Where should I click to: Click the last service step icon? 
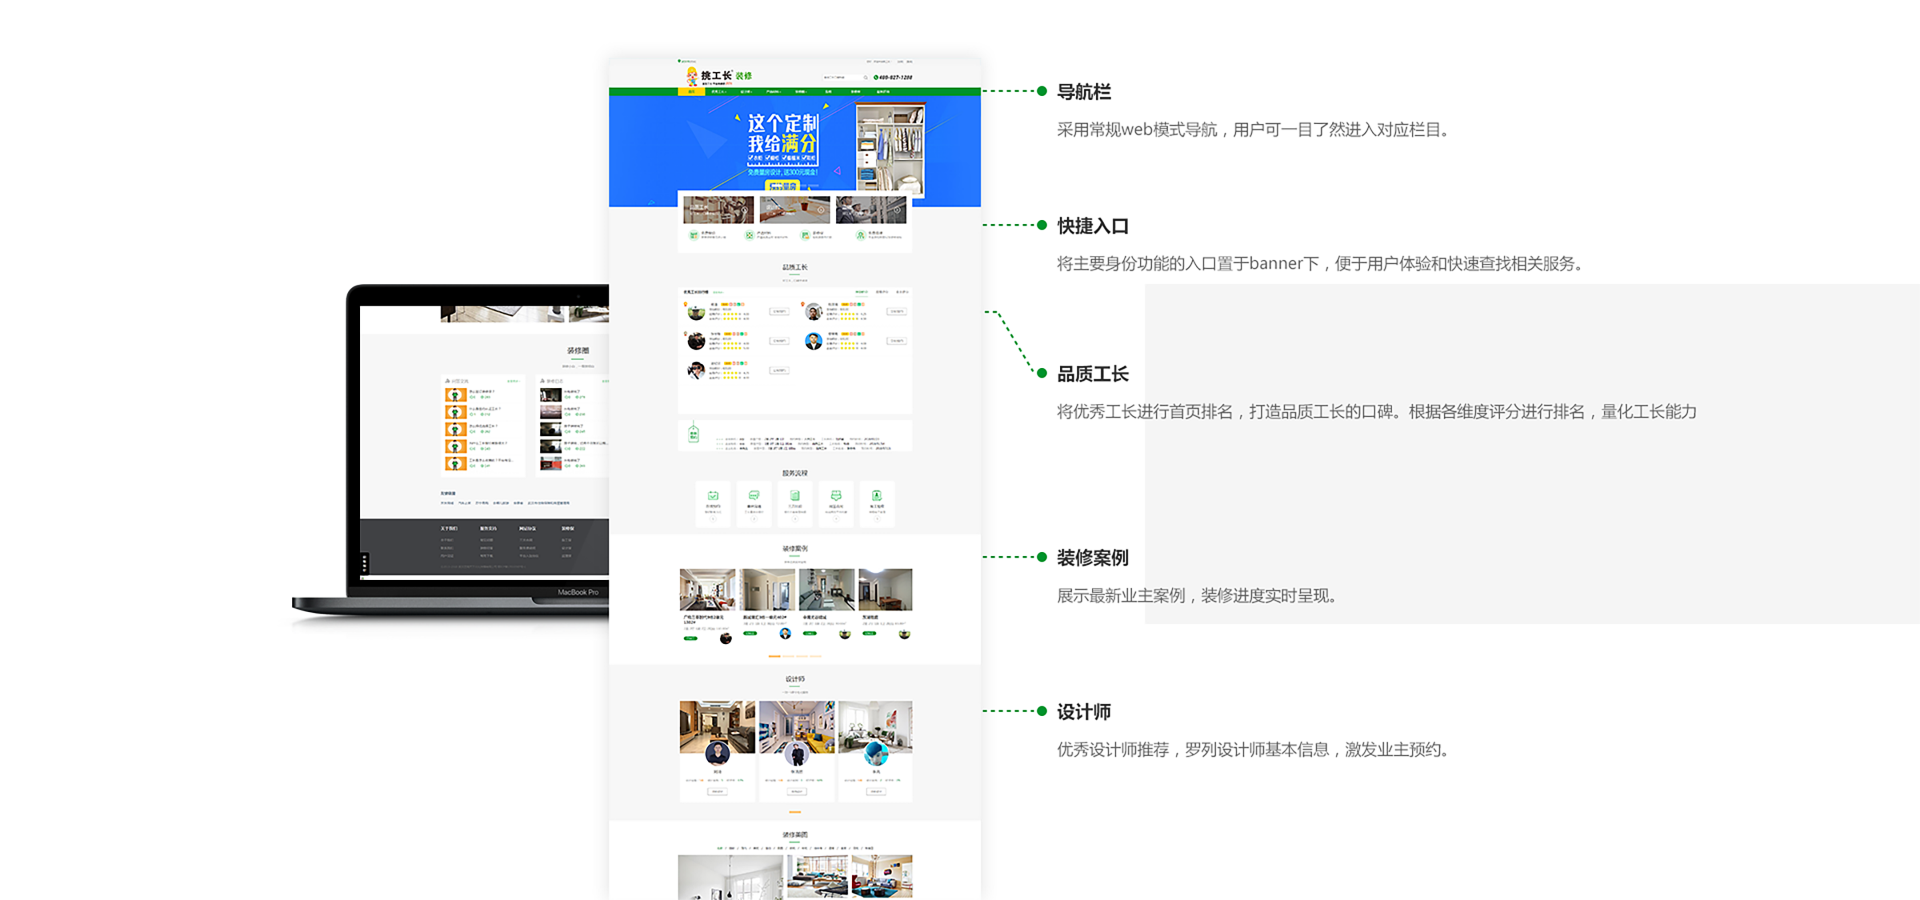pos(877,496)
